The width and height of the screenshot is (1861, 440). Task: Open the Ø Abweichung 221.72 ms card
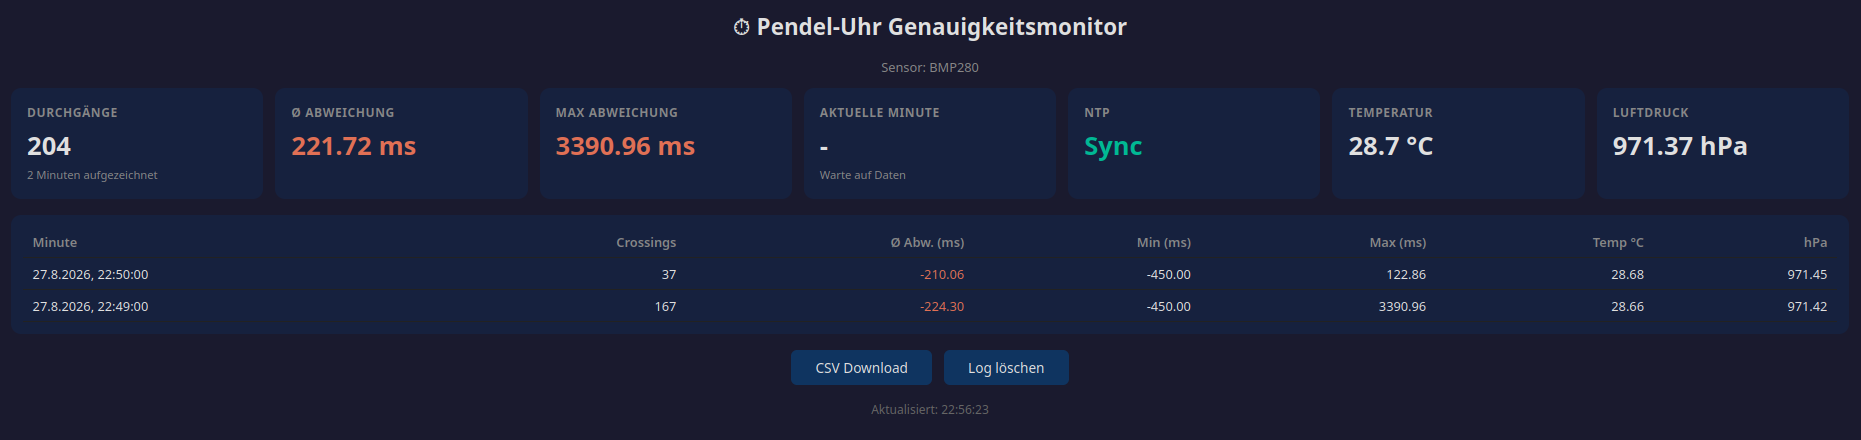(401, 143)
